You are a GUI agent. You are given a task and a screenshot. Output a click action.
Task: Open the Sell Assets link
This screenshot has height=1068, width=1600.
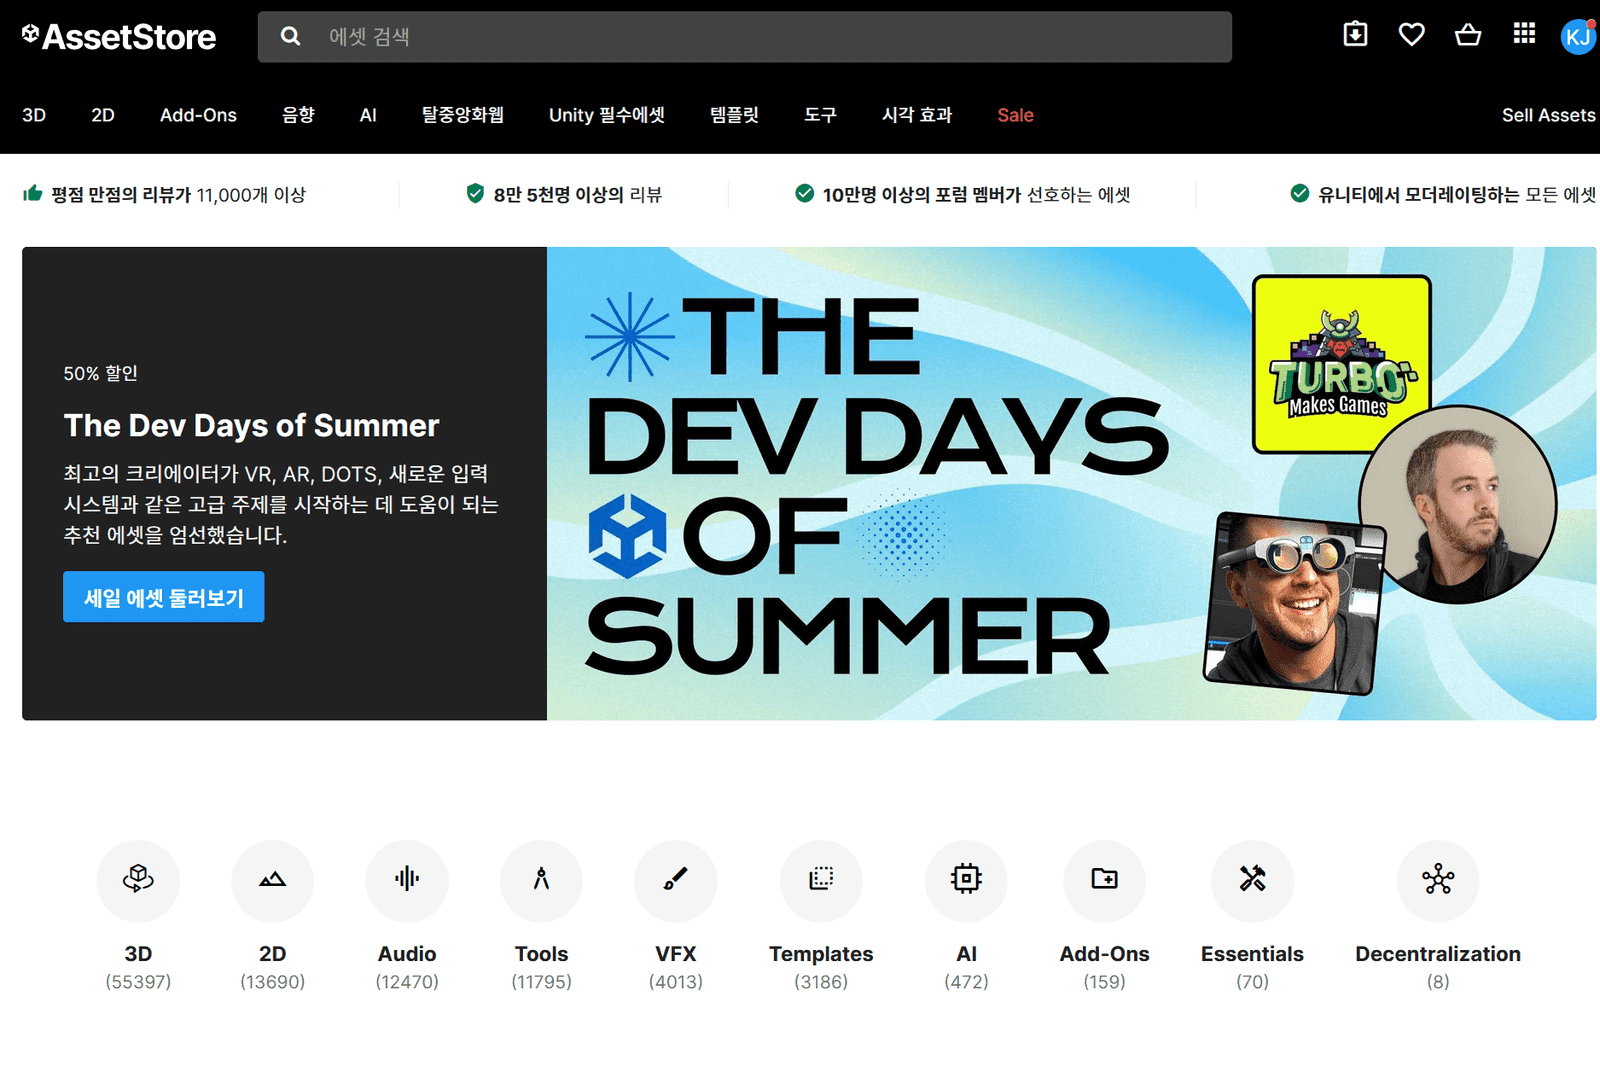(x=1548, y=115)
